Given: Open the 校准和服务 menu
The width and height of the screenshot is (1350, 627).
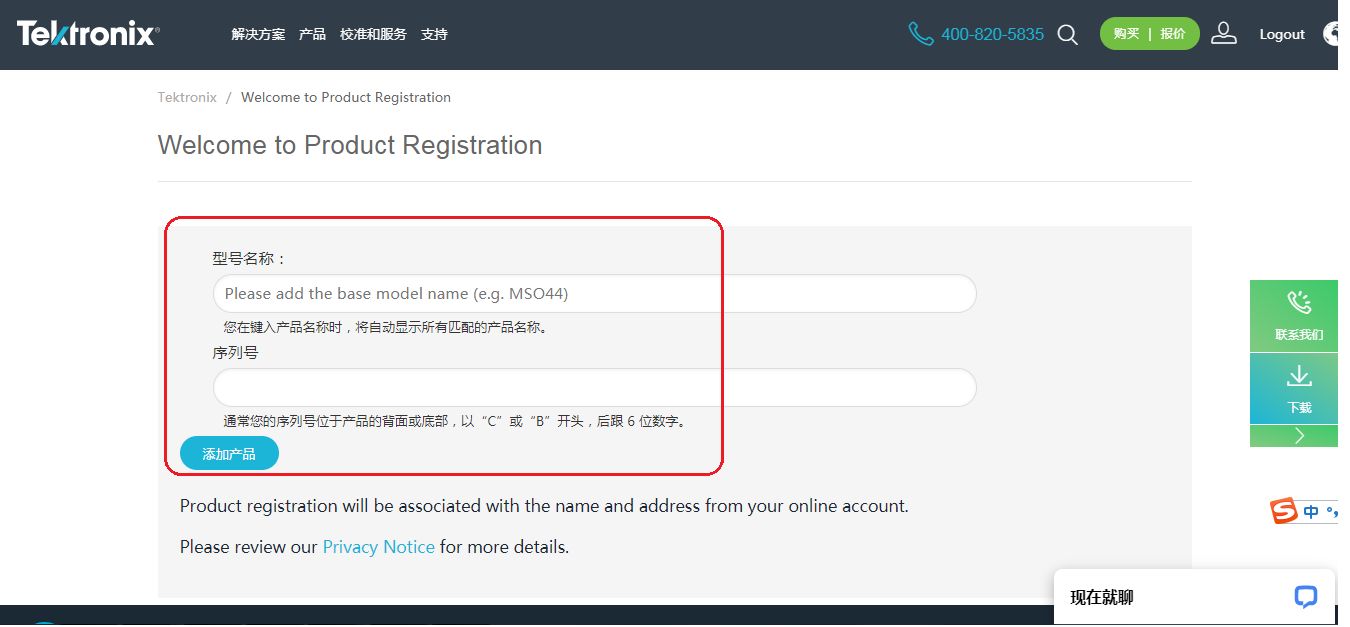Looking at the screenshot, I should [373, 34].
